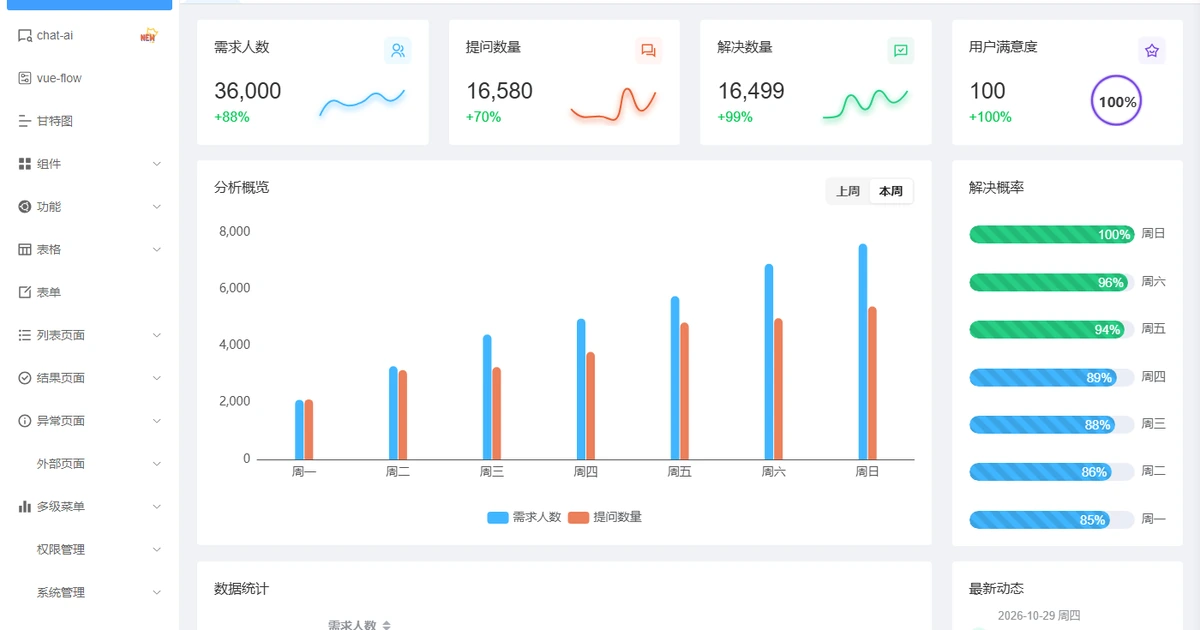Click the 周四 89% progress bar
The width and height of the screenshot is (1200, 630).
click(1052, 377)
